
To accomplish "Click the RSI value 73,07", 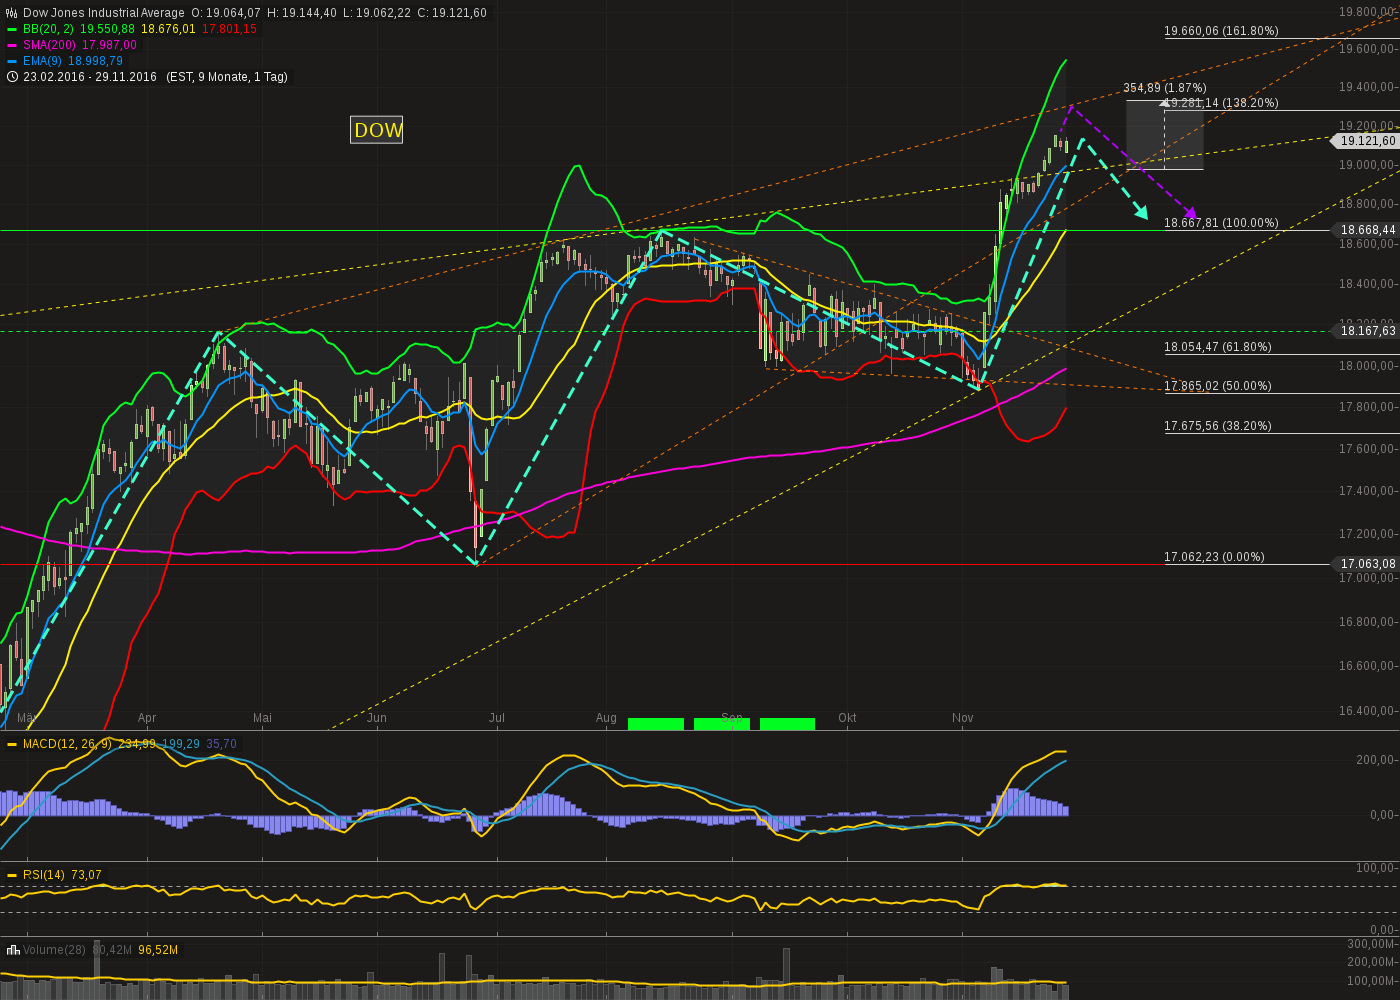I will (x=87, y=875).
